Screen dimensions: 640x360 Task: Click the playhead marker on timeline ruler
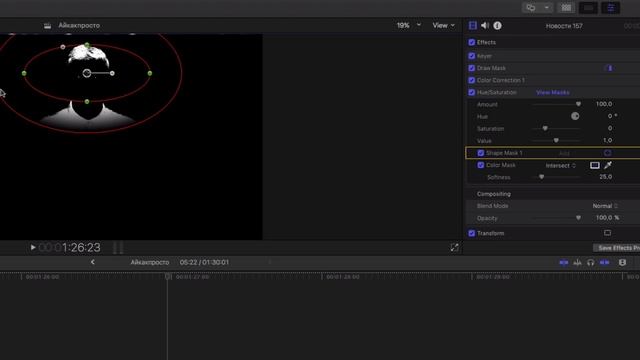click(167, 276)
